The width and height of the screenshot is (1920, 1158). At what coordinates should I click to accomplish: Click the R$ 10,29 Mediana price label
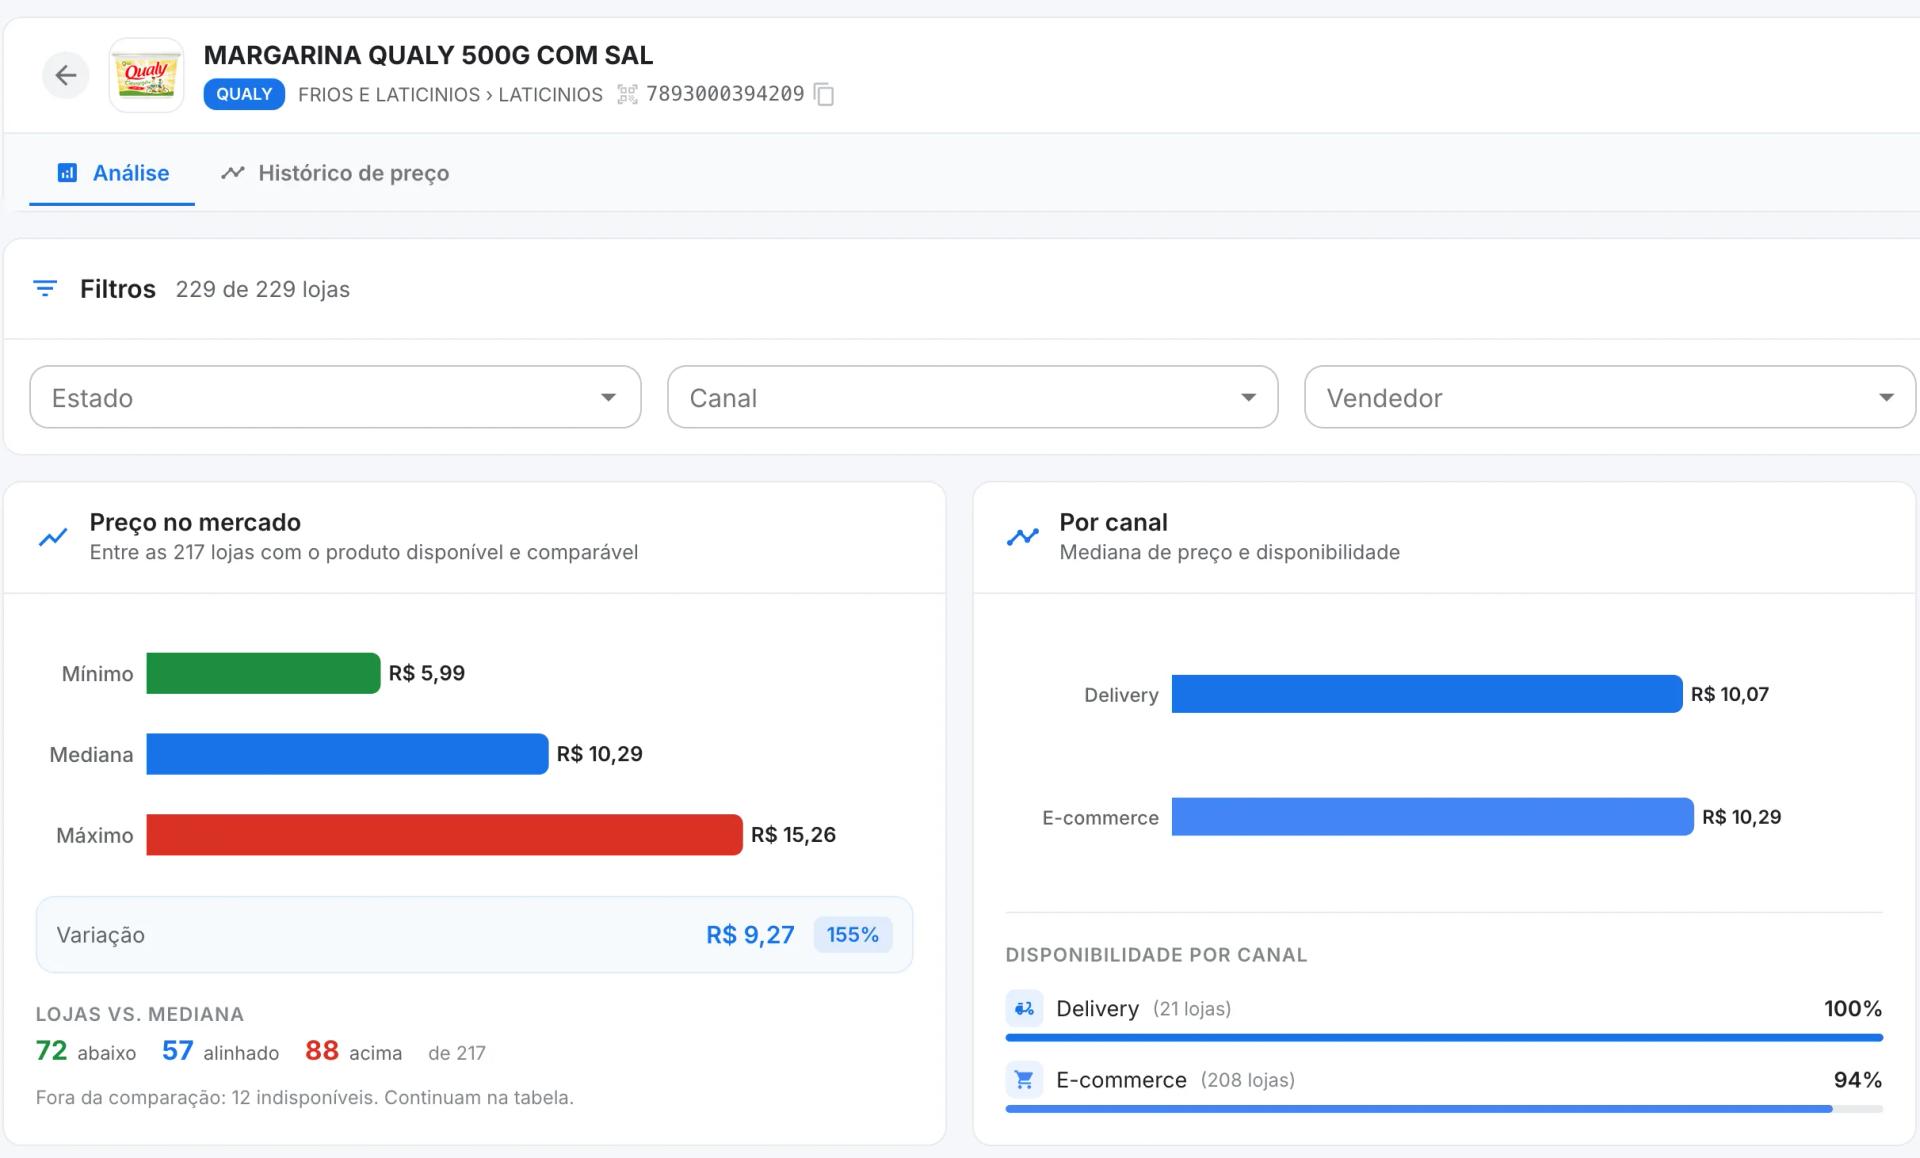click(x=599, y=754)
